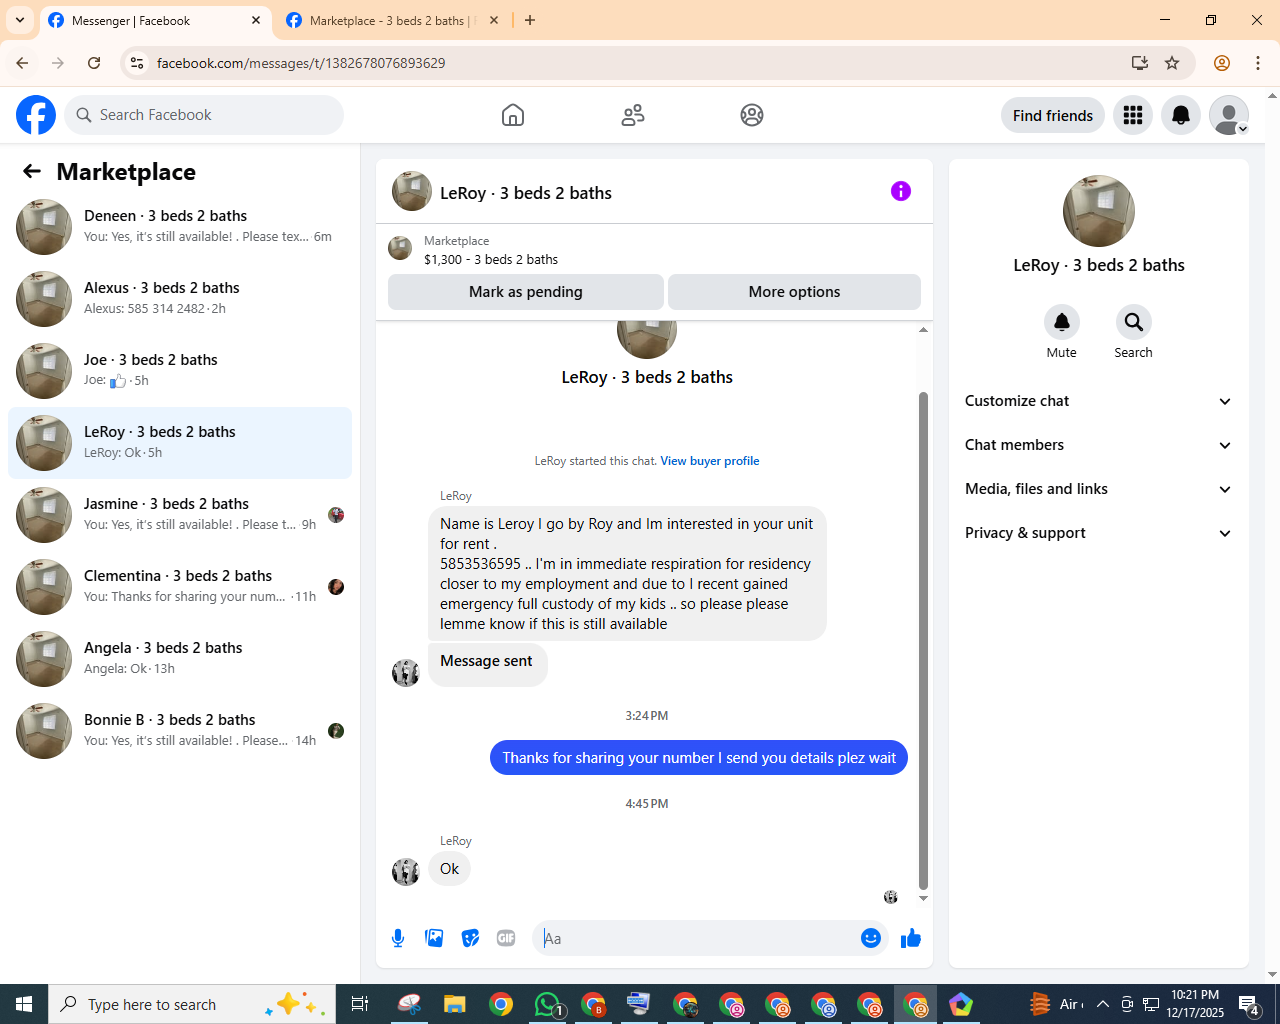
Task: Open the browser tab search dropdown arrow
Action: pos(20,20)
